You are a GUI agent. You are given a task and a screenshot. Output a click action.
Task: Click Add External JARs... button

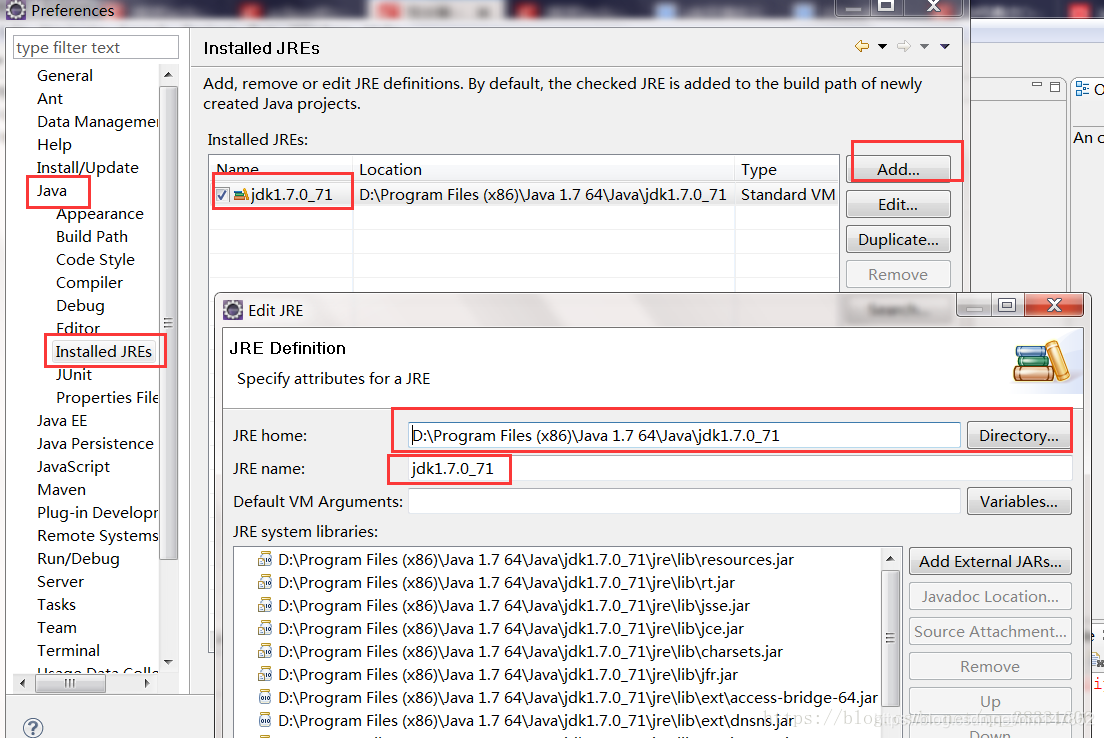990,561
